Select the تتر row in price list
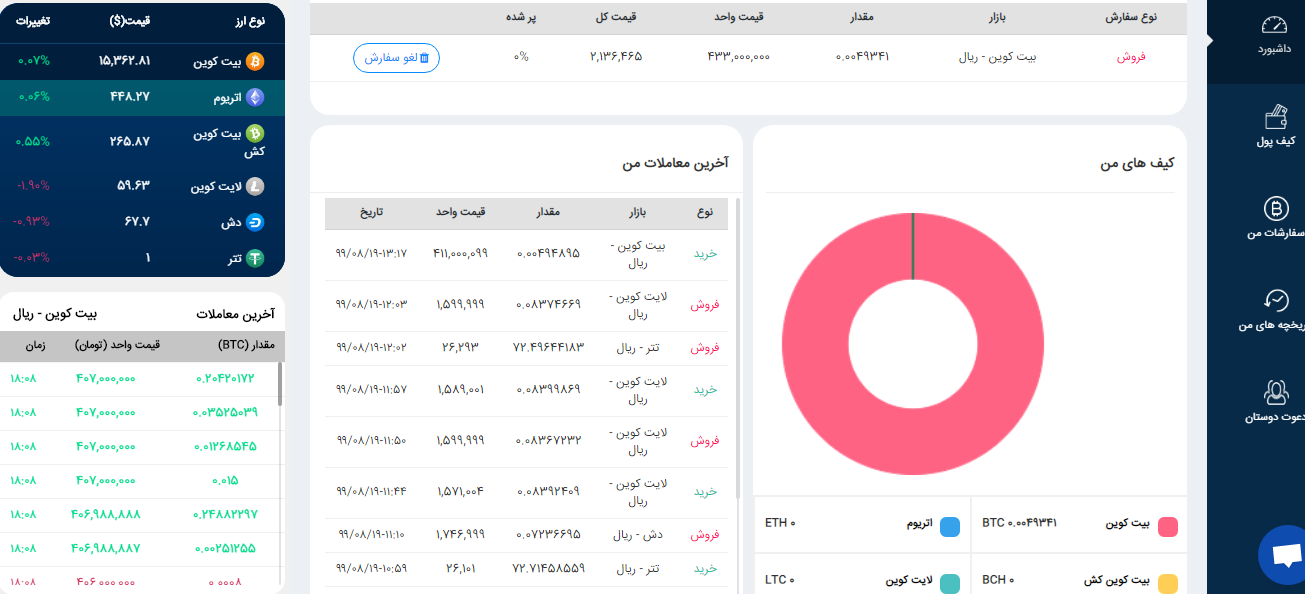Viewport: 1305px width, 594px height. pos(142,258)
